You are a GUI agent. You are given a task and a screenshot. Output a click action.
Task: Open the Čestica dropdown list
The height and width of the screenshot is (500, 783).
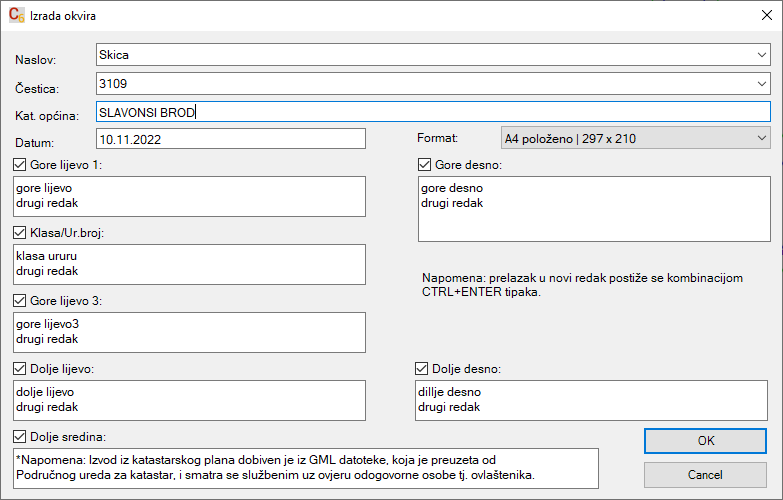(x=761, y=84)
